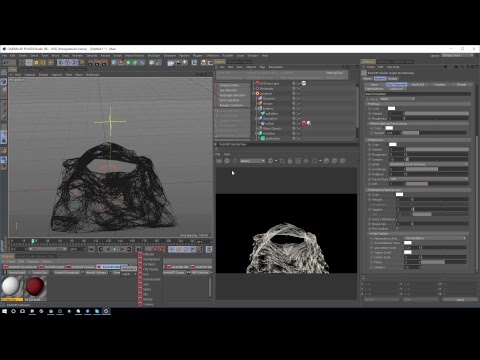
Task: Click the Redshift tag on xpTrail
Action: pyautogui.click(x=304, y=123)
